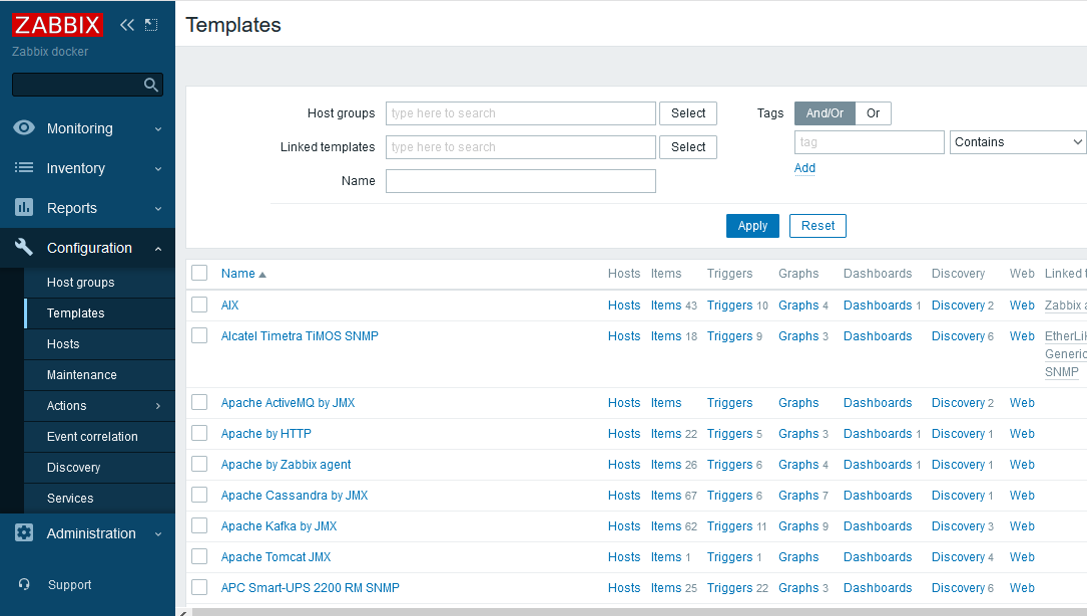1087x616 pixels.
Task: Open Hosts in Configuration submenu
Action: pos(63,344)
